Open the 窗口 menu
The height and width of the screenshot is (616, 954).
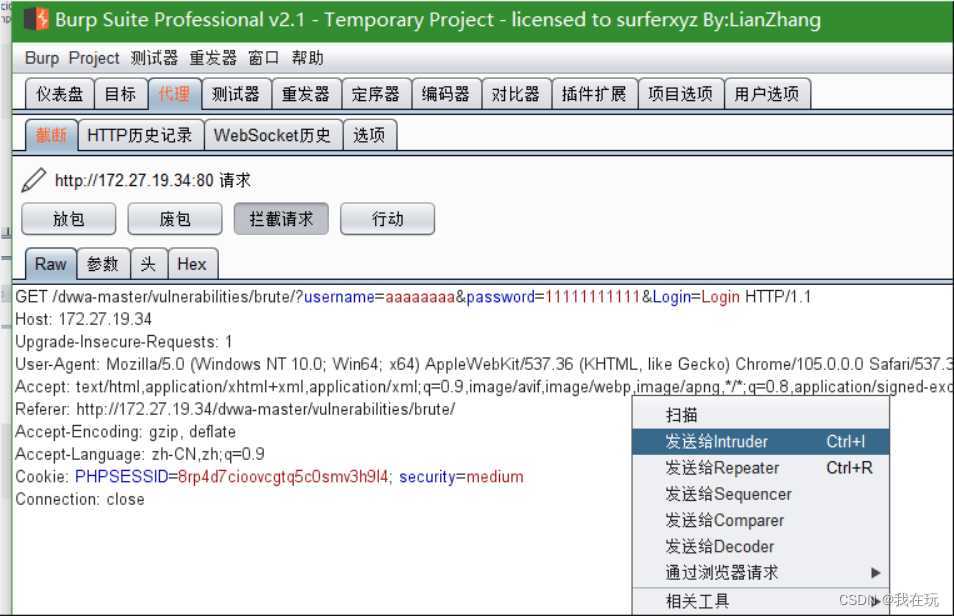[x=263, y=58]
